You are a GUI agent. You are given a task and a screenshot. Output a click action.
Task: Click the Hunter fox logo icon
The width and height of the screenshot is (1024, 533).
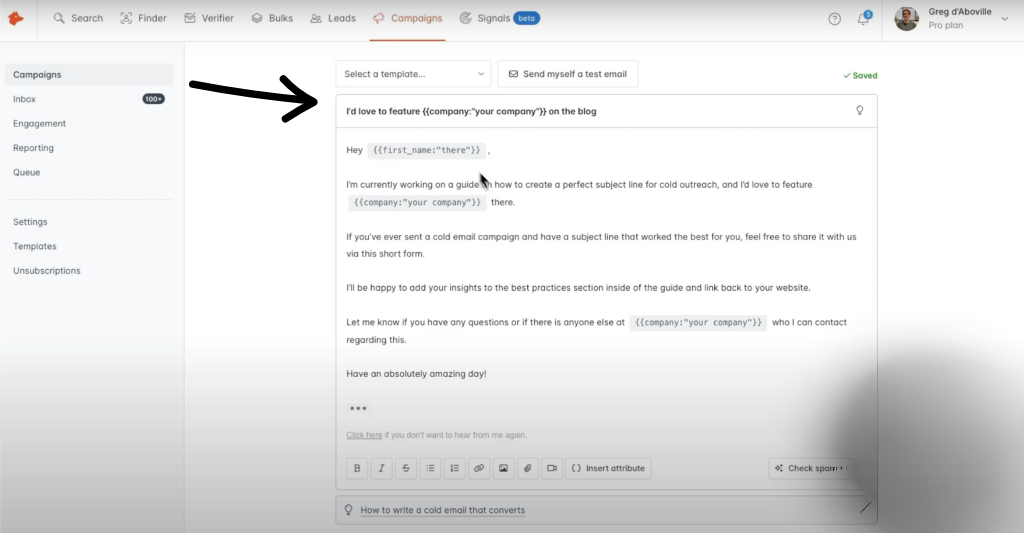pos(16,18)
